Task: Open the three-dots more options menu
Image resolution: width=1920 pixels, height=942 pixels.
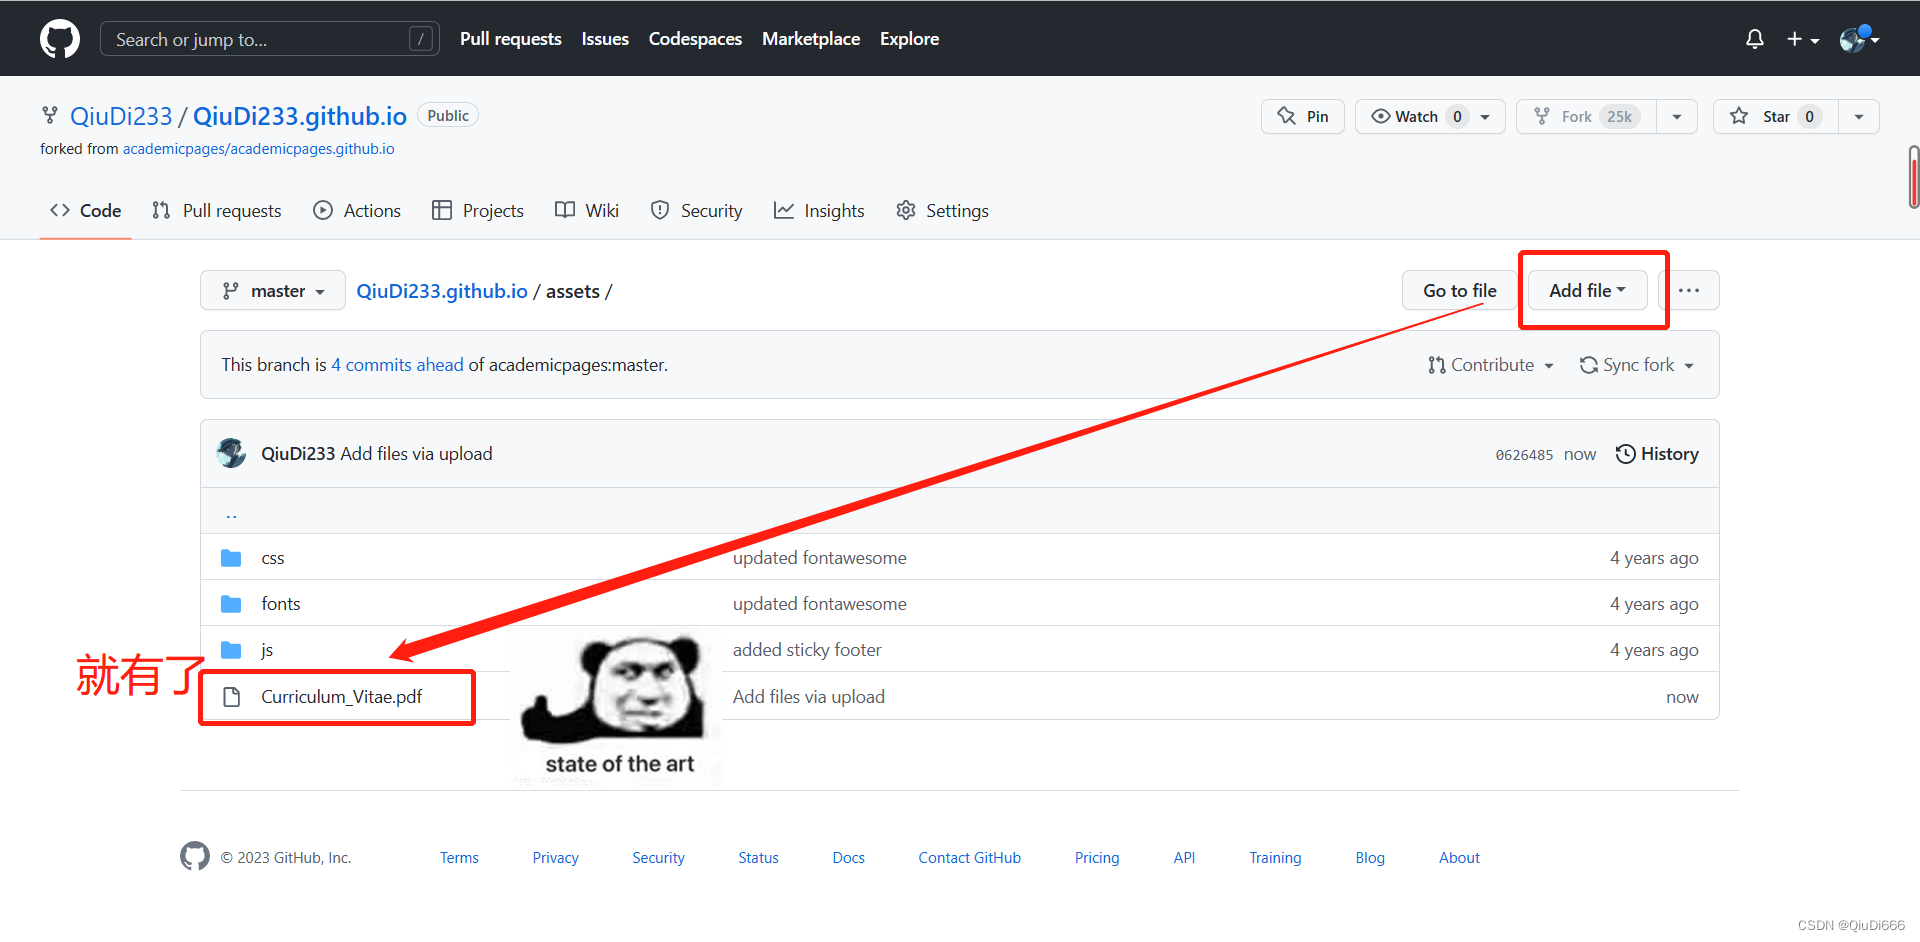Action: tap(1689, 291)
